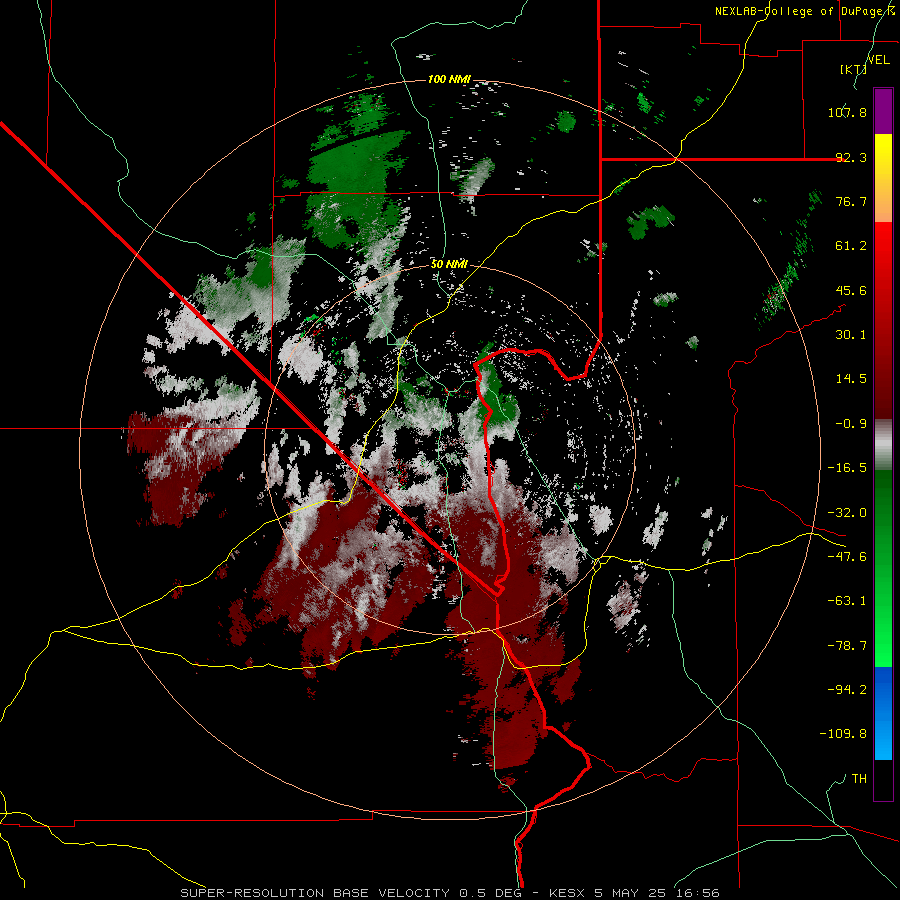900x900 pixels.
Task: Click the VEL legend title
Action: click(879, 60)
